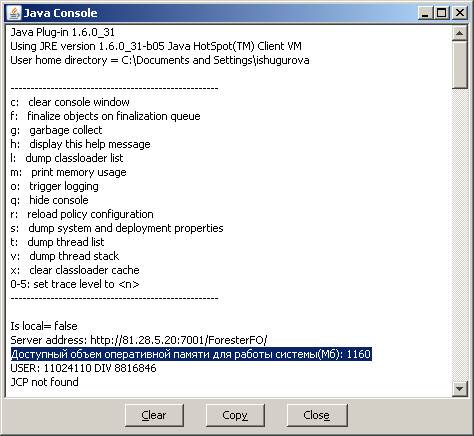
Task: Click the scrollbar down arrow
Action: pos(460,388)
